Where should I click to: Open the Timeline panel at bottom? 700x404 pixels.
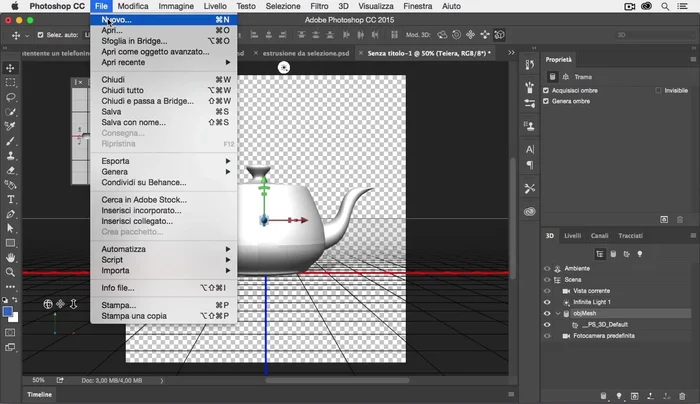pyautogui.click(x=40, y=395)
